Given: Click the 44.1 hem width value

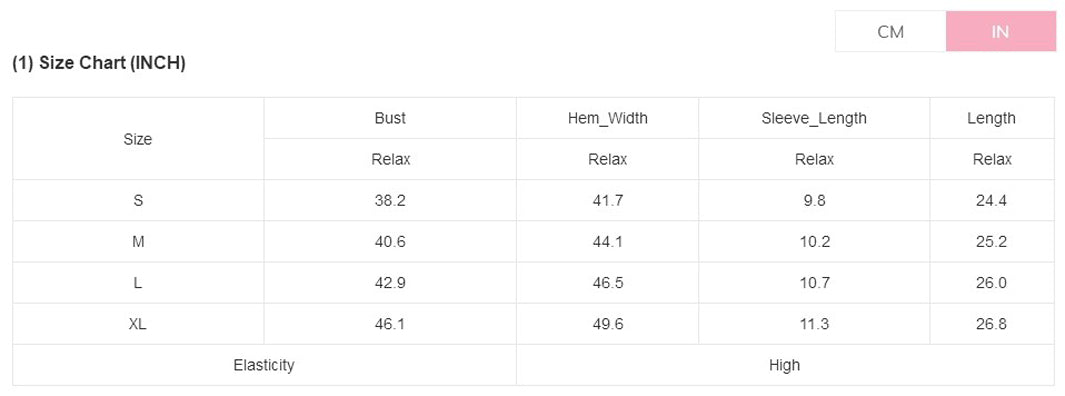Looking at the screenshot, I should [x=608, y=242].
